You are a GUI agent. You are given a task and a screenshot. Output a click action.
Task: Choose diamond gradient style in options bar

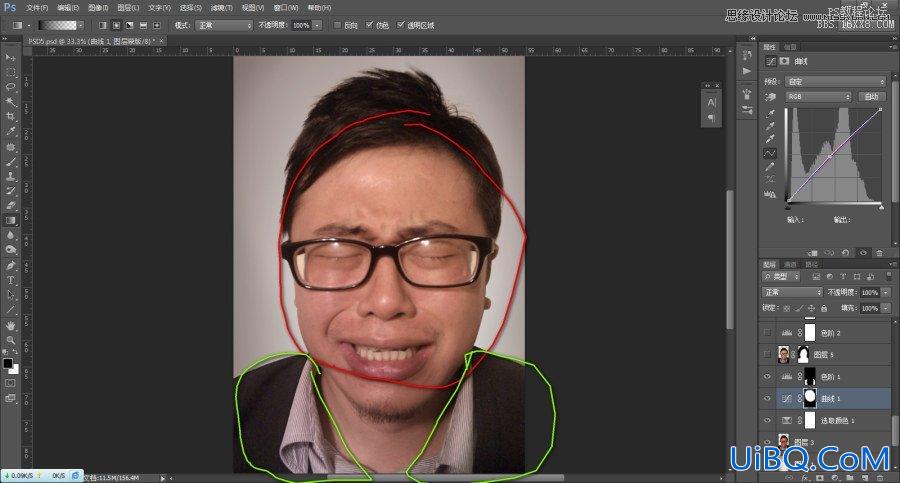tap(156, 25)
